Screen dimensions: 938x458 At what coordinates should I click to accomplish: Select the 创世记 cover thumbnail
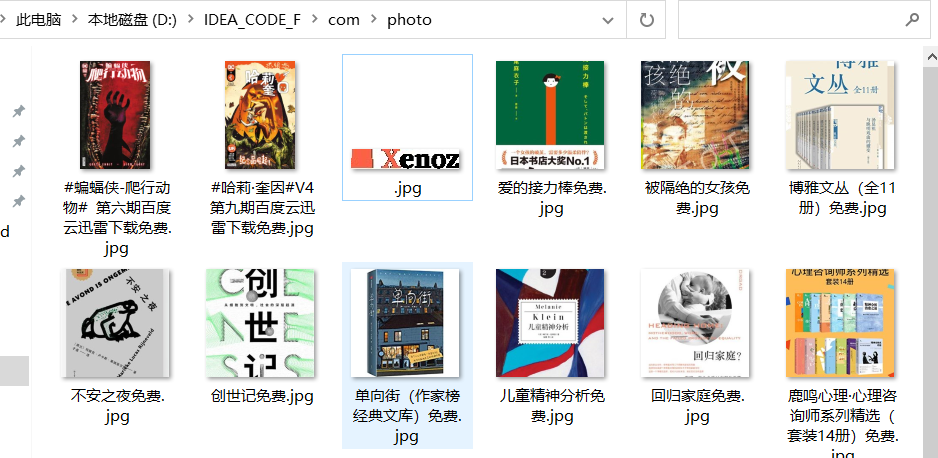(260, 323)
